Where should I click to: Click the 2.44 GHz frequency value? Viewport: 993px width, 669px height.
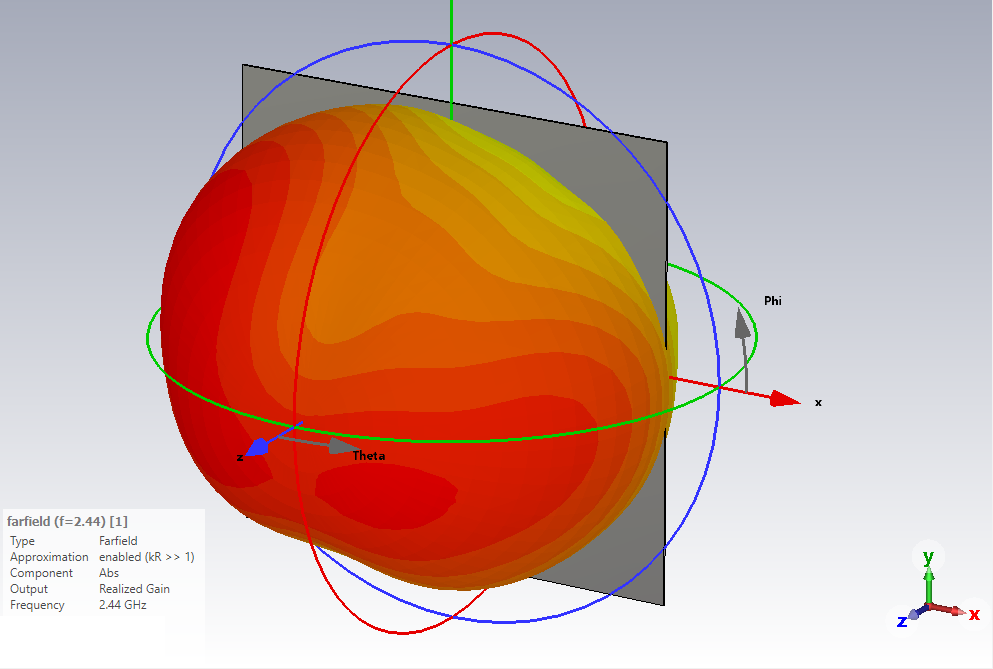pyautogui.click(x=122, y=605)
